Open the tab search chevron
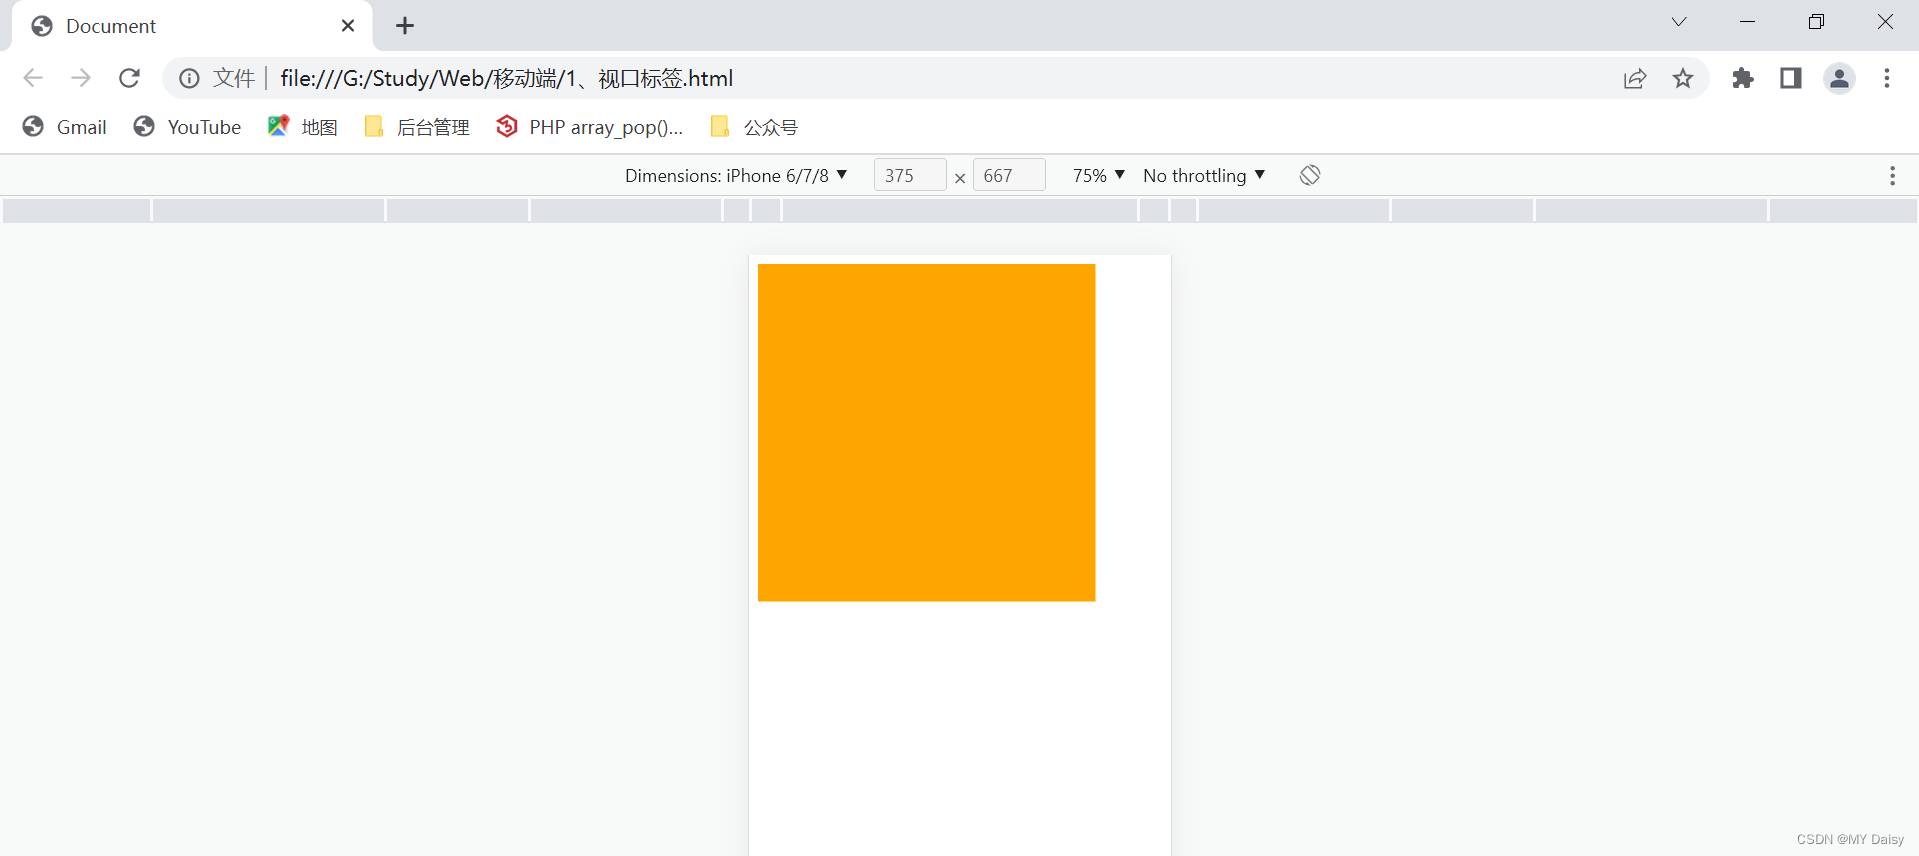Viewport: 1919px width, 856px height. (x=1679, y=22)
